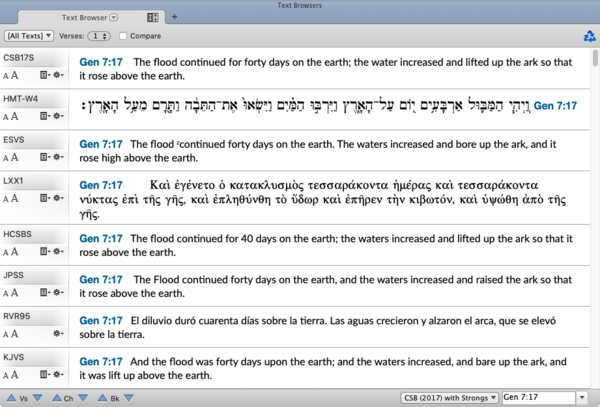Click the Gen 7:17 link in ESVS row

click(x=101, y=144)
